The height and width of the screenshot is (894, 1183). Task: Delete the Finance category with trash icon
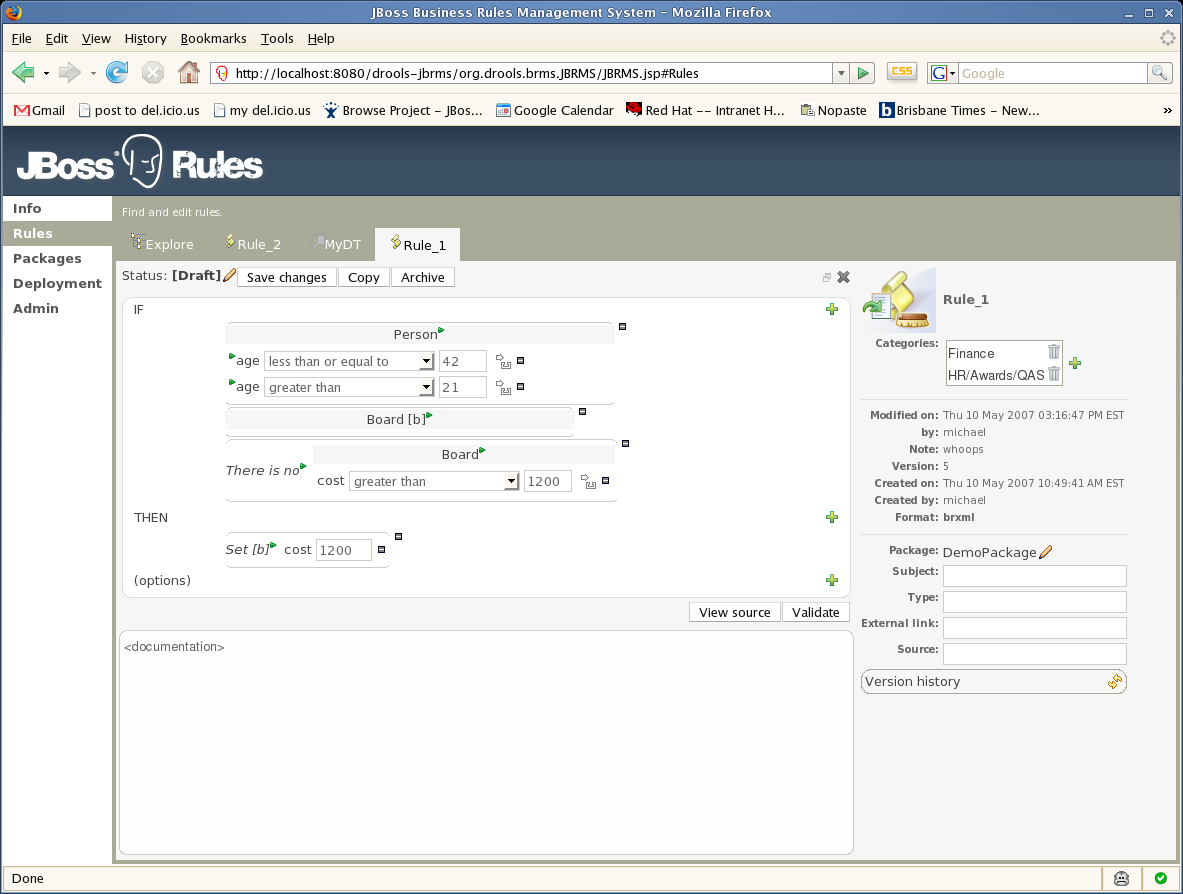(x=1054, y=352)
